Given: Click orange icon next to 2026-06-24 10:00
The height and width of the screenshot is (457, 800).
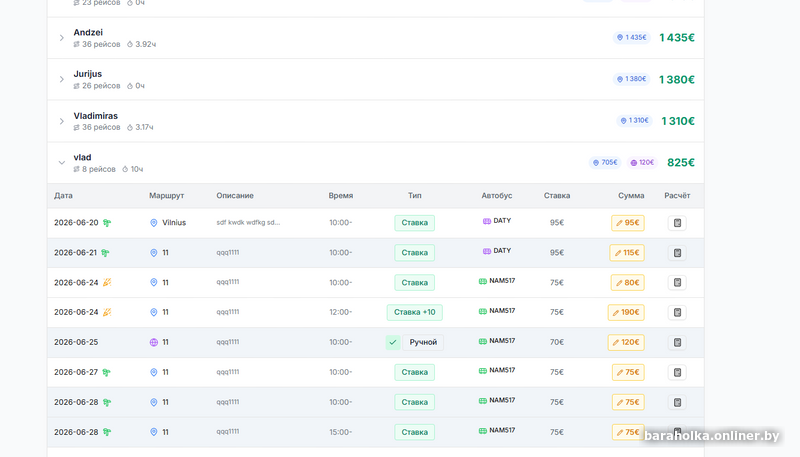Looking at the screenshot, I should pyautogui.click(x=107, y=283).
